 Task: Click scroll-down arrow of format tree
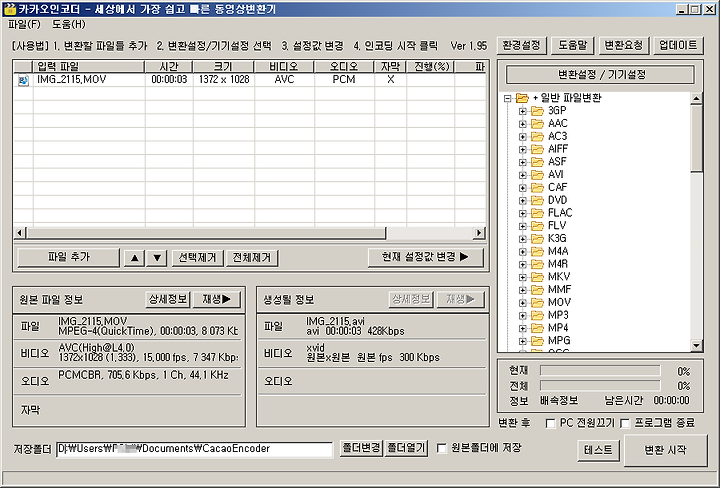click(x=697, y=345)
